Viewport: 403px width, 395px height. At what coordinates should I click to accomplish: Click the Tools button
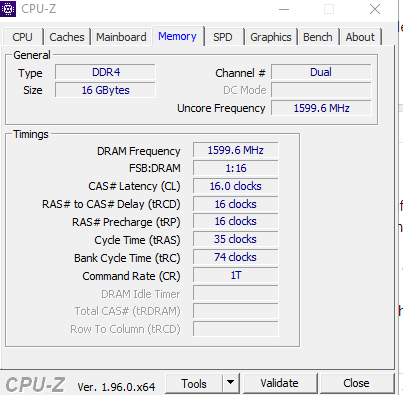(194, 383)
